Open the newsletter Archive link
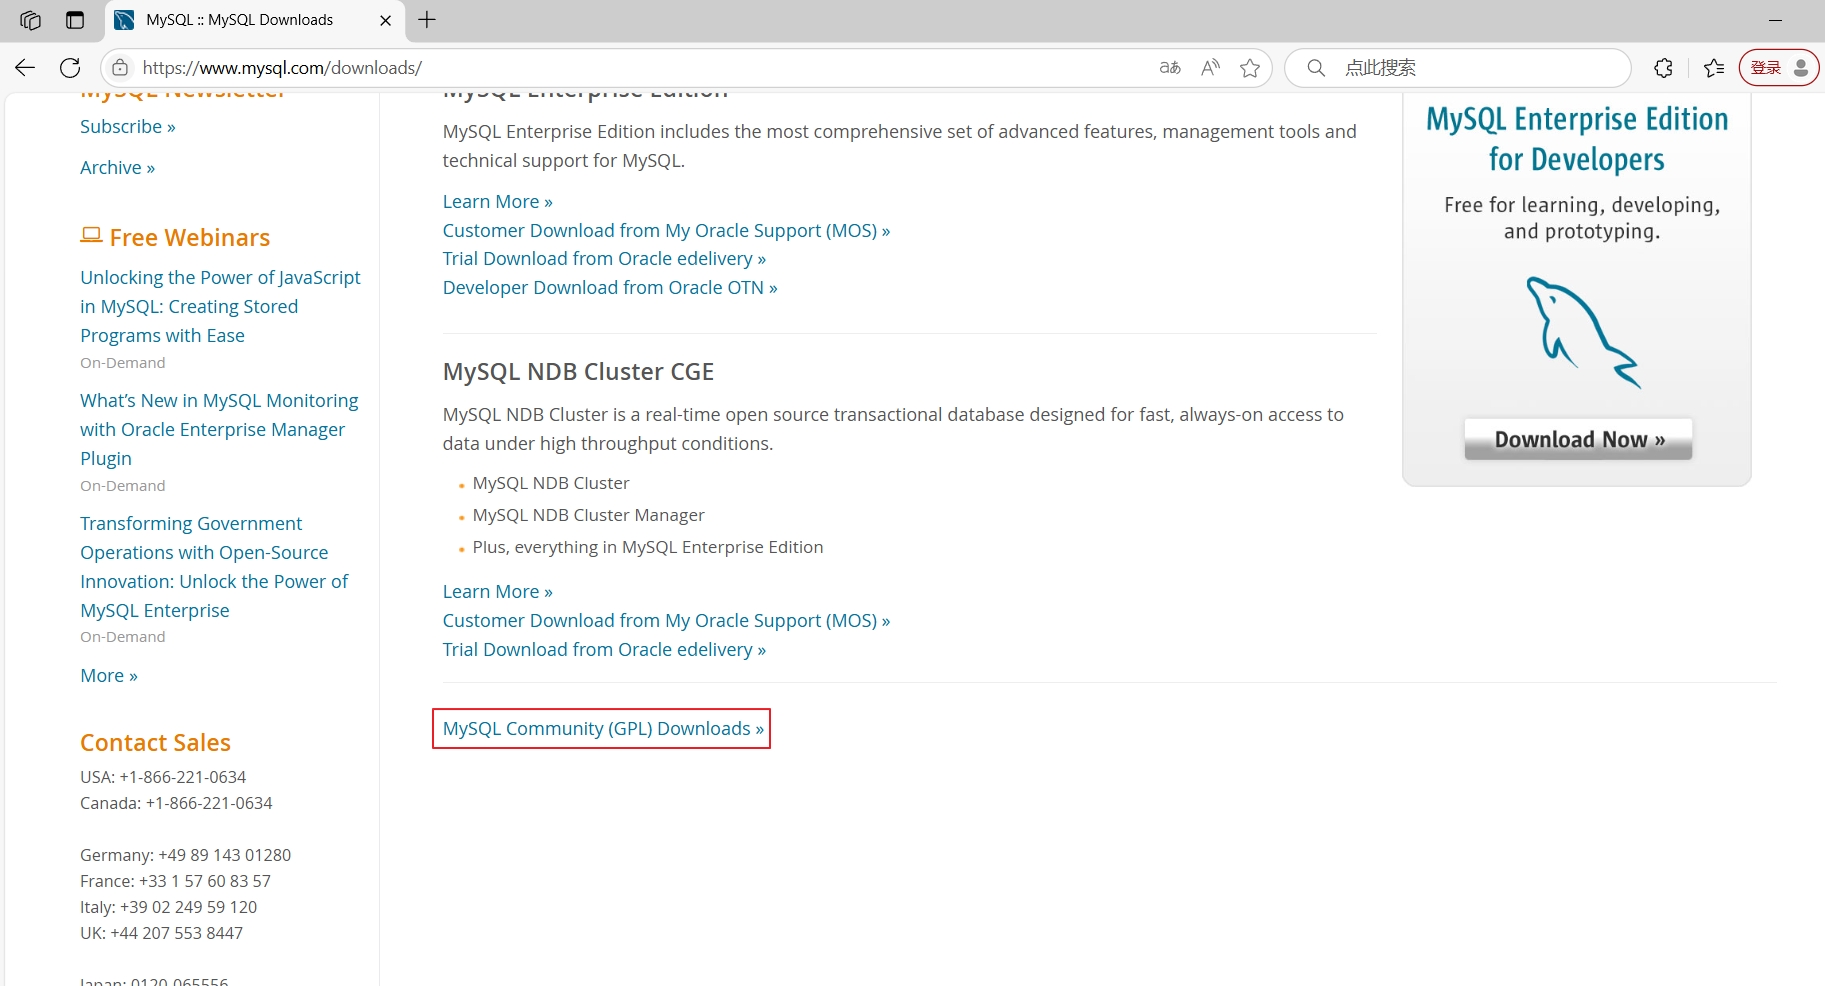 click(117, 168)
